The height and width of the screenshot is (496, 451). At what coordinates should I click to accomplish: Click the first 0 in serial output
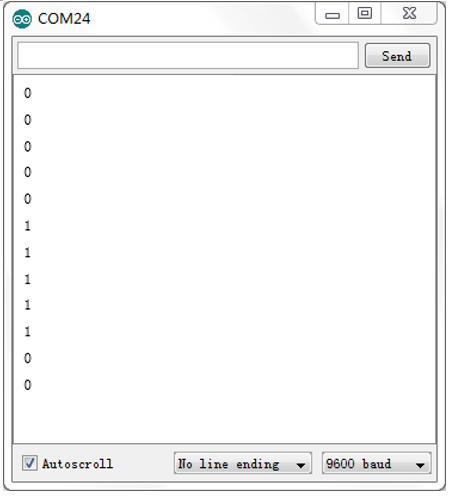tap(28, 93)
